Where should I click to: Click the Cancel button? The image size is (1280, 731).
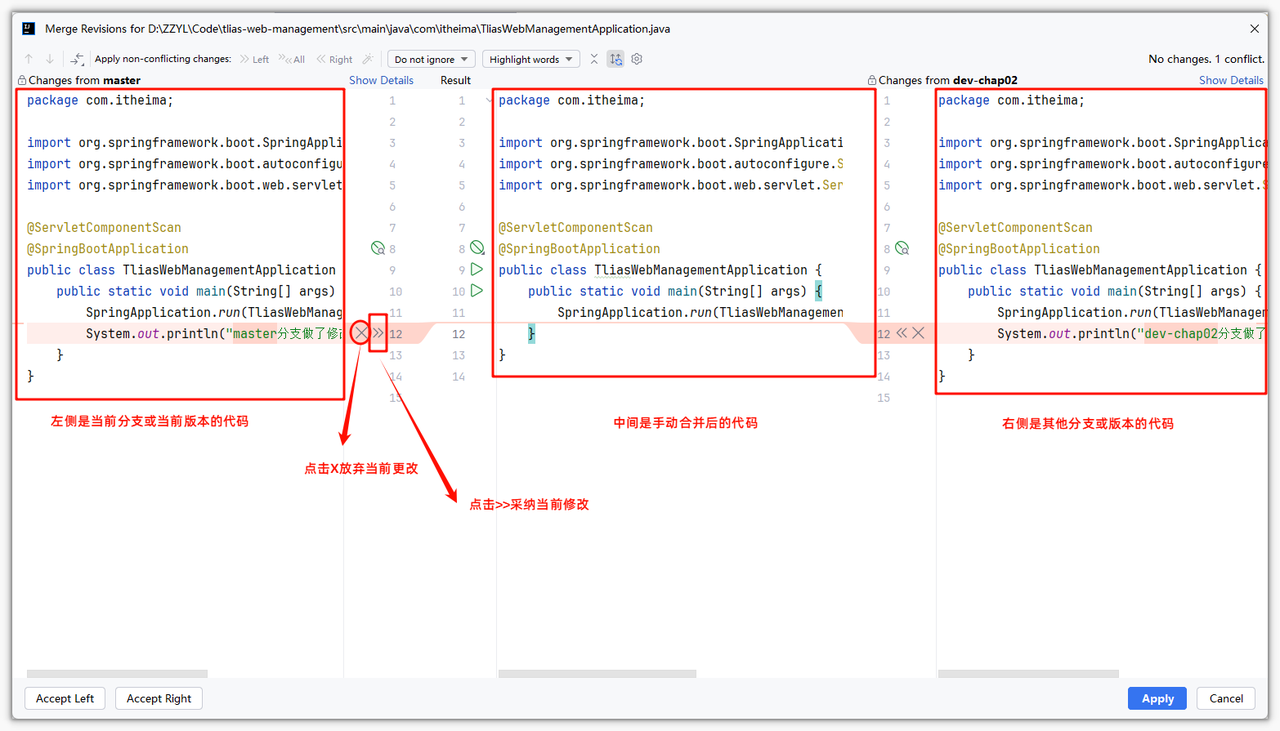point(1226,698)
